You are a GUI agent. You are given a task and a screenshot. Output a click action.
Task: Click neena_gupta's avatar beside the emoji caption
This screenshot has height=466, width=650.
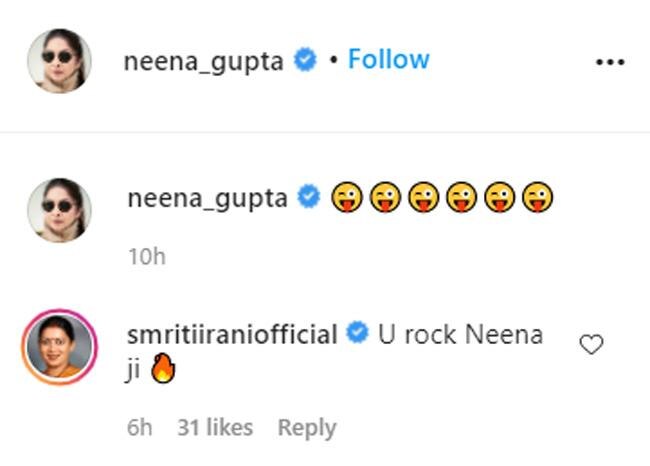pyautogui.click(x=58, y=210)
